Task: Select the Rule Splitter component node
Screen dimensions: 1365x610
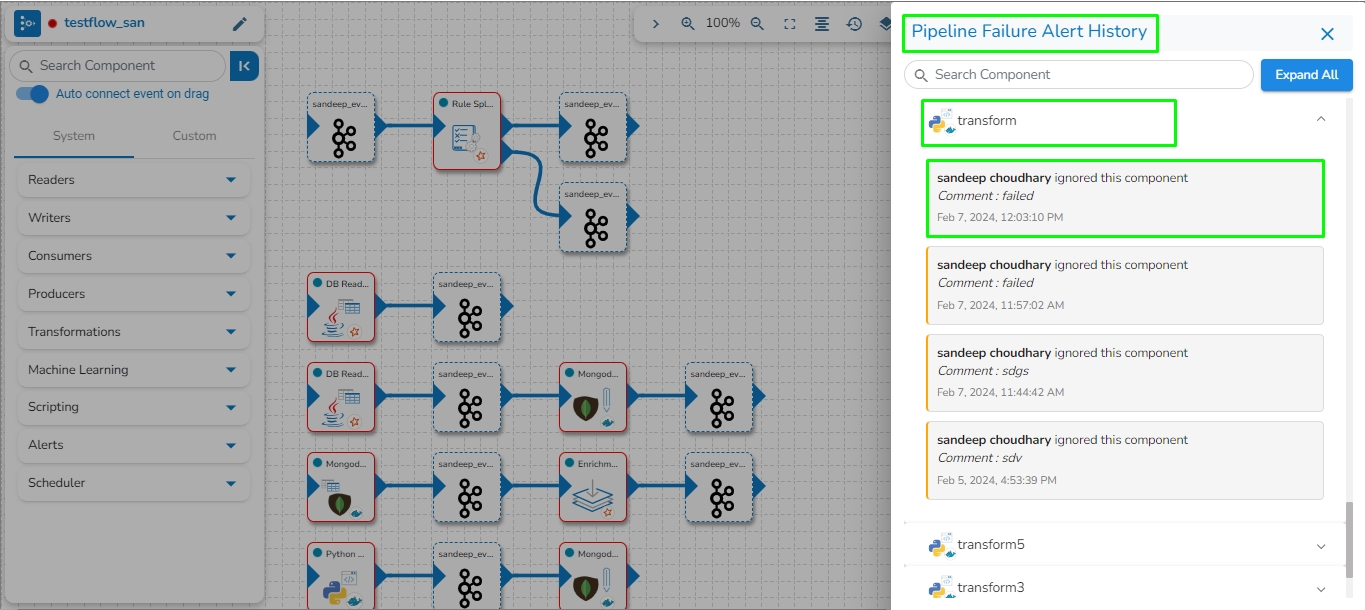Action: pos(467,131)
